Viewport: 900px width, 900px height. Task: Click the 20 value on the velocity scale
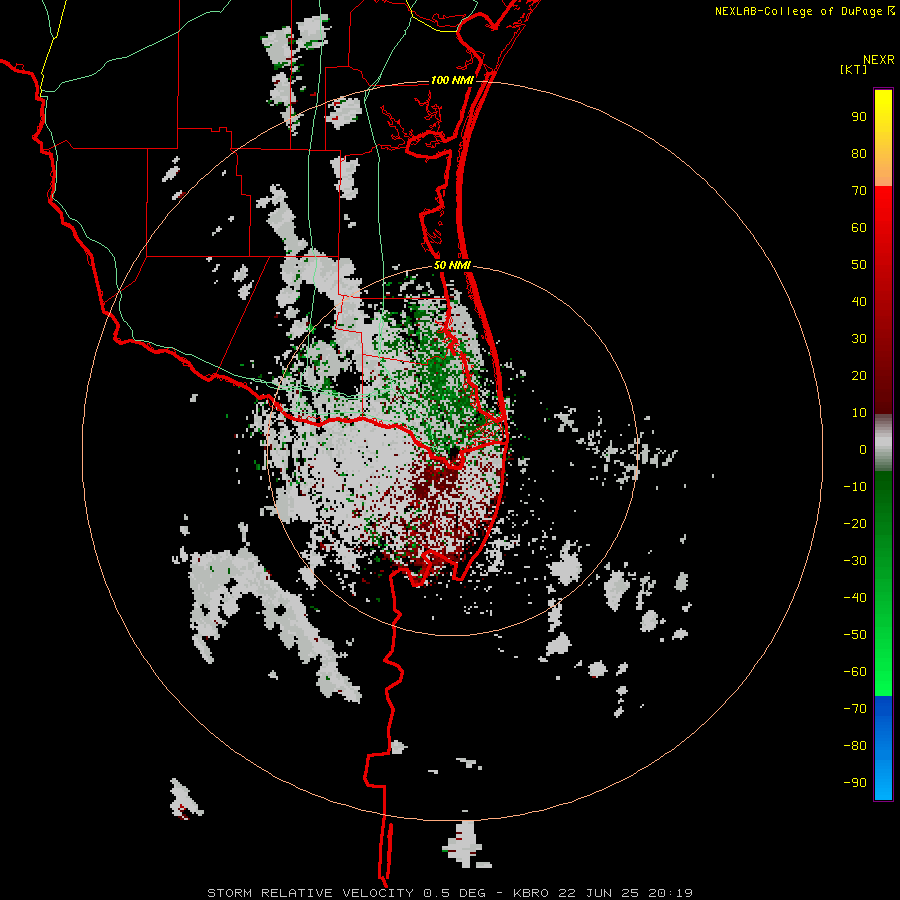point(859,376)
